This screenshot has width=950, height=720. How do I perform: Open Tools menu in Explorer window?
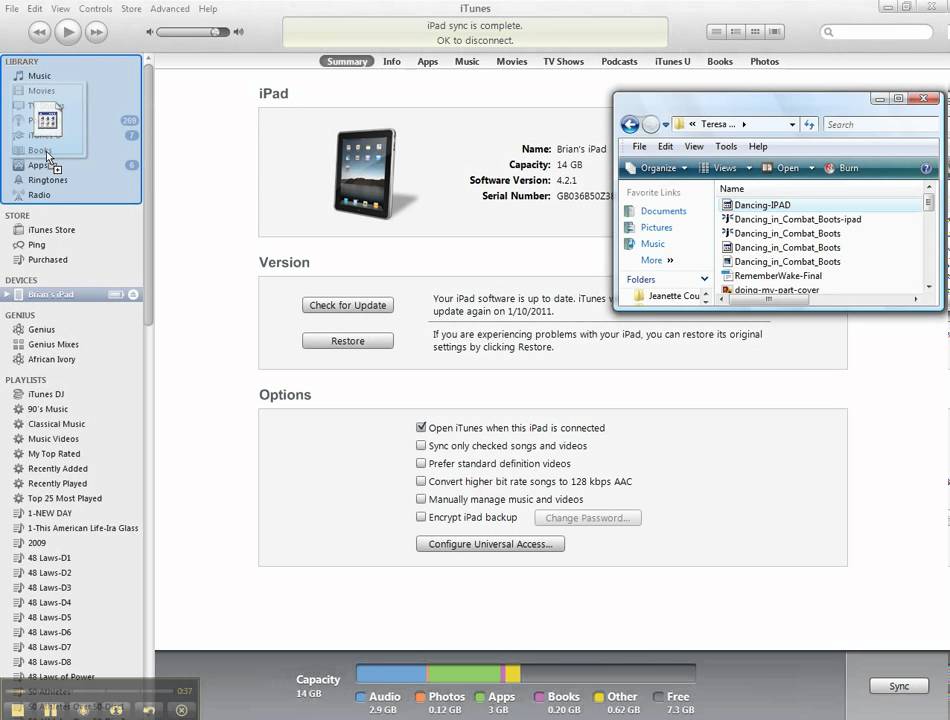click(726, 147)
